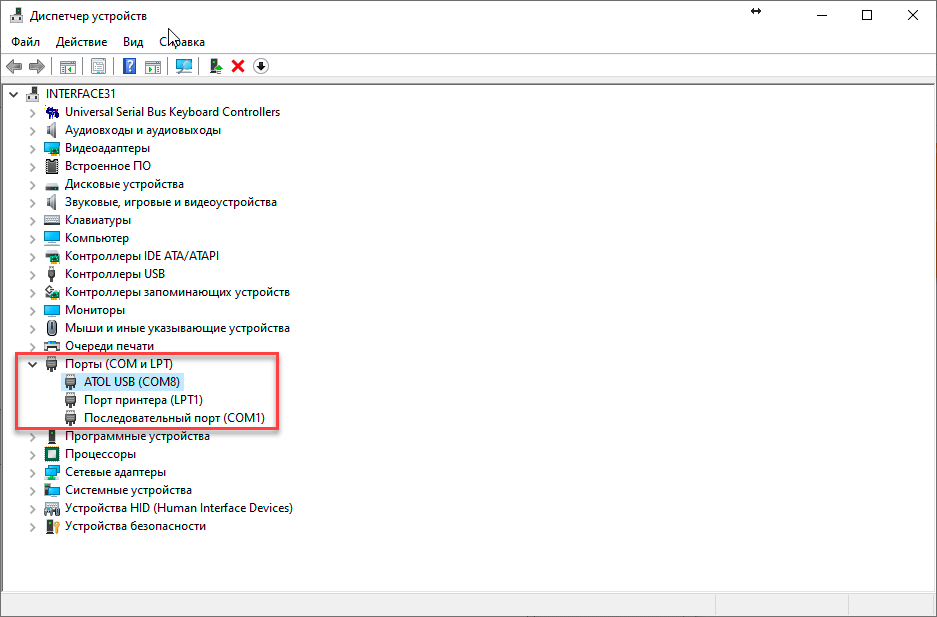Viewport: 937px width, 617px height.
Task: Scan for hardware changes with monitor-magnifier icon
Action: [x=184, y=66]
